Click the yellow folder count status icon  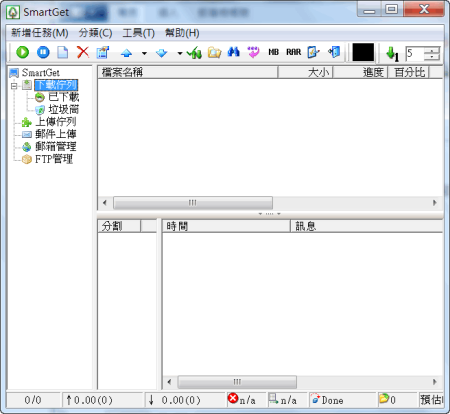click(384, 398)
